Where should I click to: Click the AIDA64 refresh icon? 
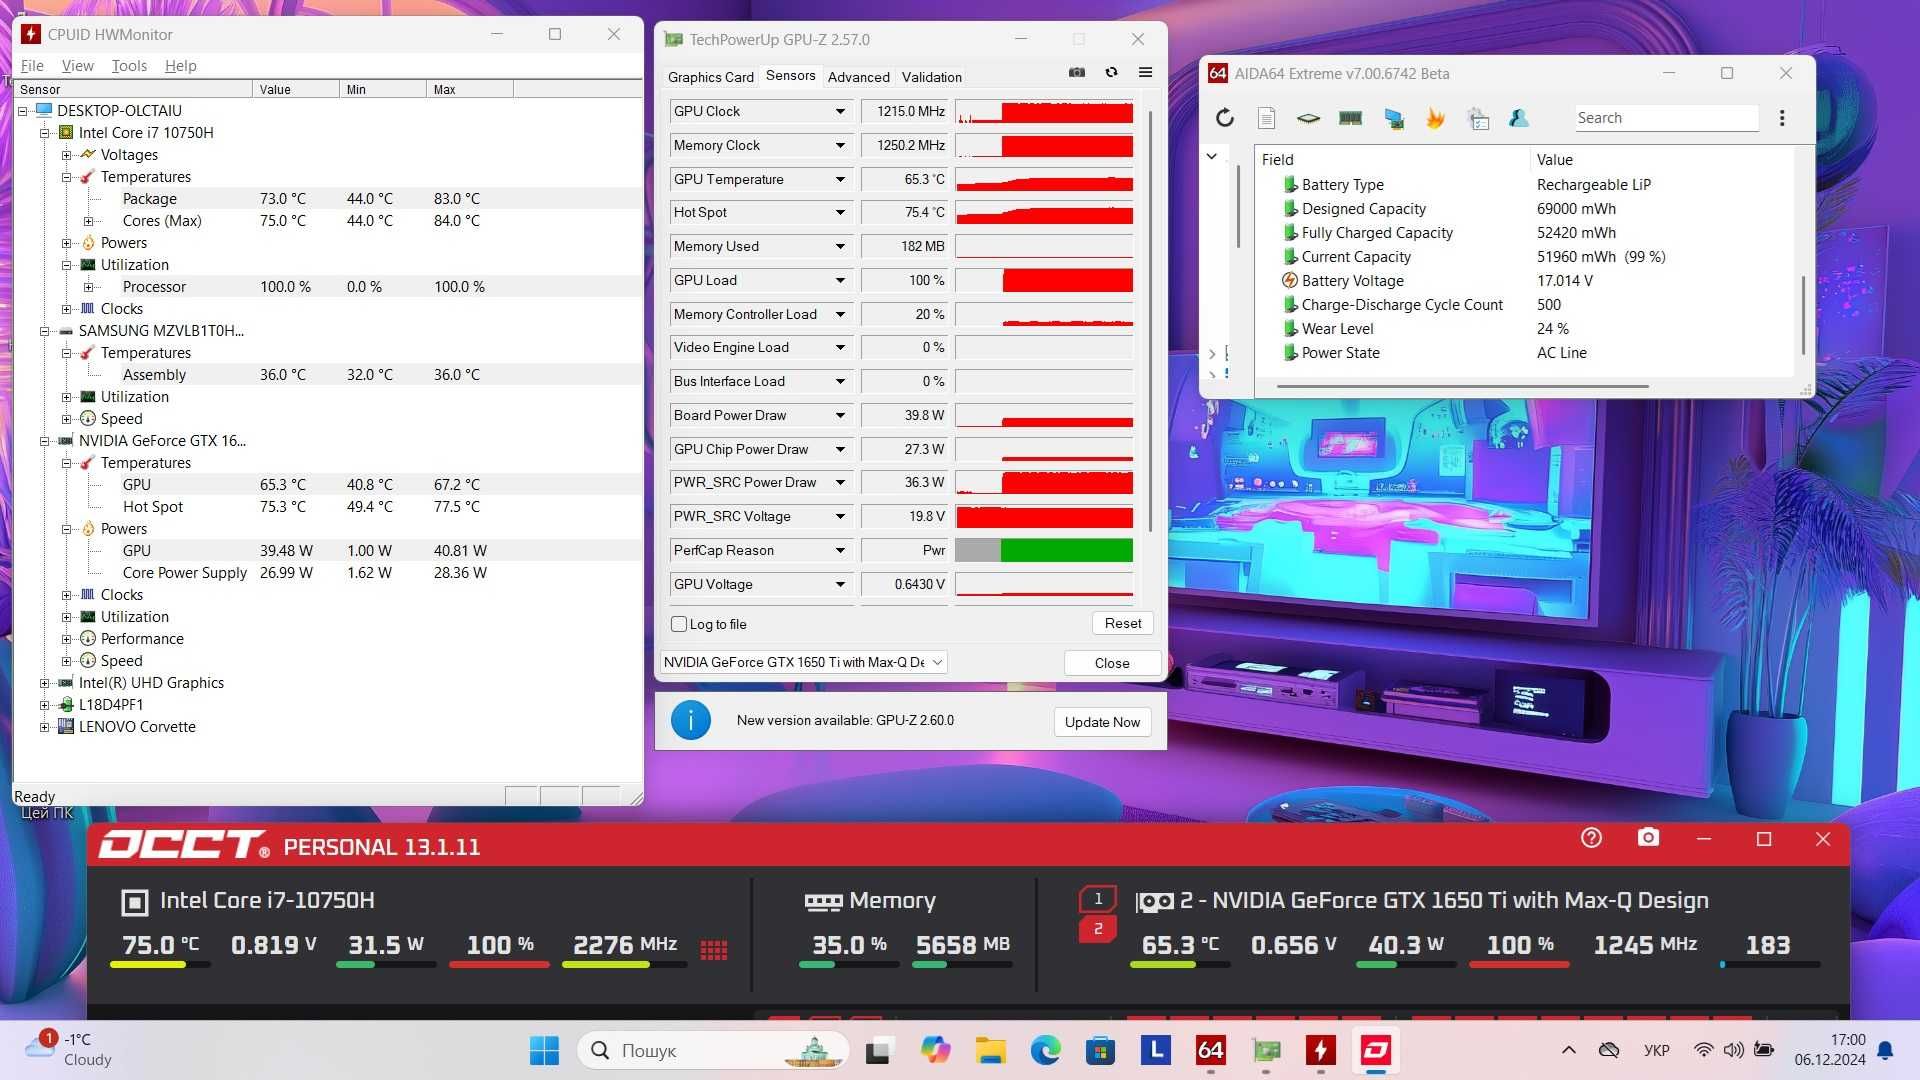[x=1224, y=118]
